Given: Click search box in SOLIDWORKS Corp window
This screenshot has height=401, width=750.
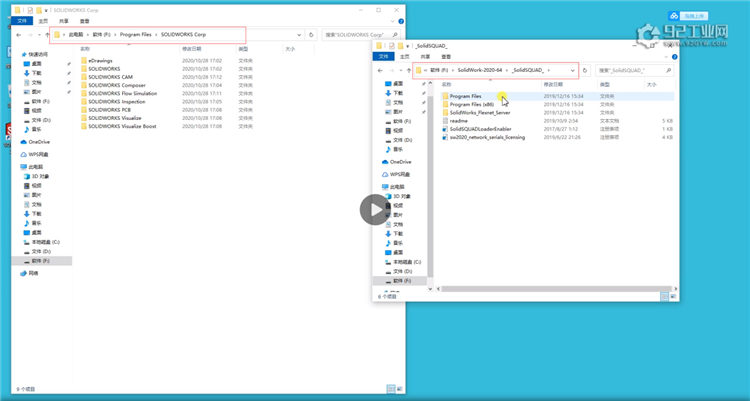Looking at the screenshot, I should coord(362,35).
